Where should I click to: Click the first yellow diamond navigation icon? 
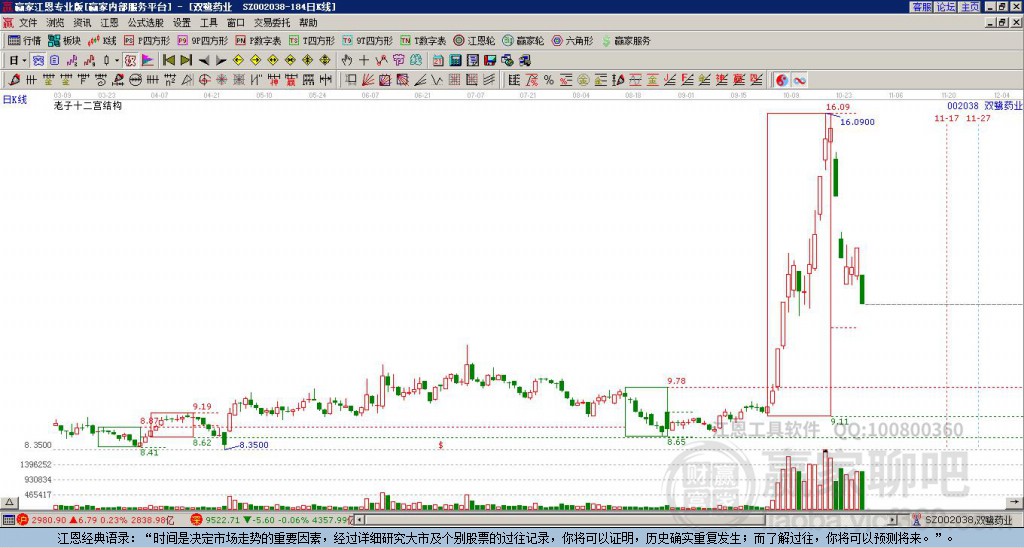click(238, 61)
